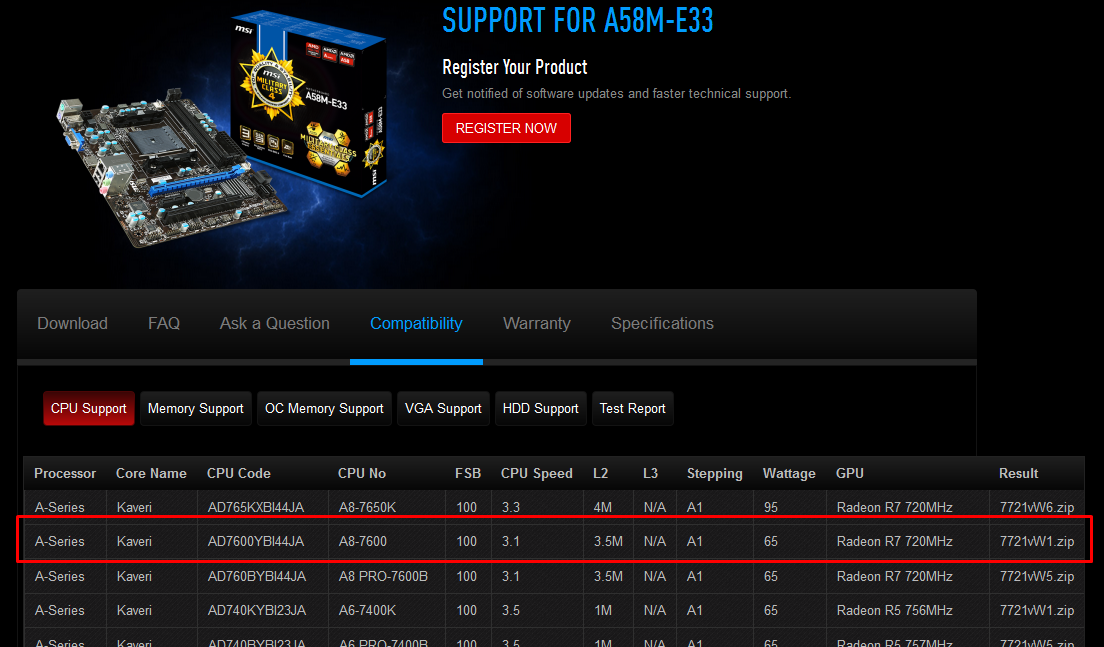Select the Ask a Question tab
This screenshot has height=647, width=1104.
[275, 323]
